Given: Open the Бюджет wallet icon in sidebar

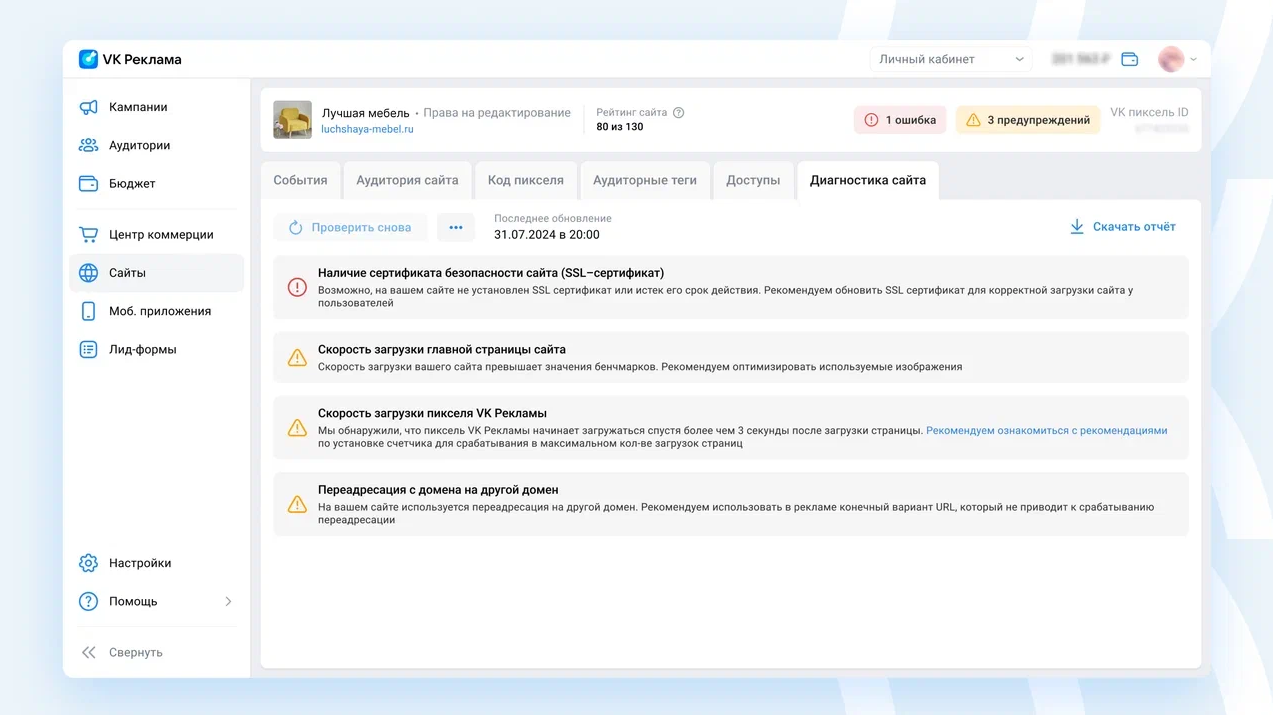Looking at the screenshot, I should (x=88, y=184).
